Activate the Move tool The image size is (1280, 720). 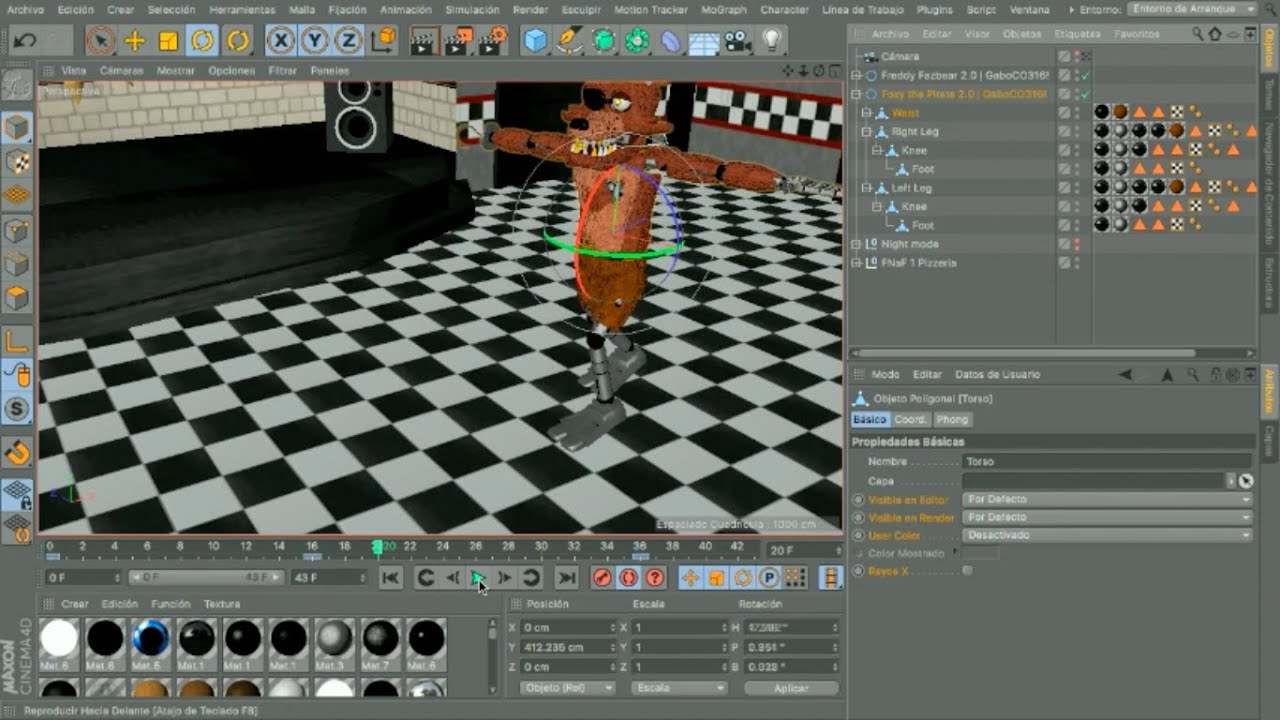(x=135, y=41)
